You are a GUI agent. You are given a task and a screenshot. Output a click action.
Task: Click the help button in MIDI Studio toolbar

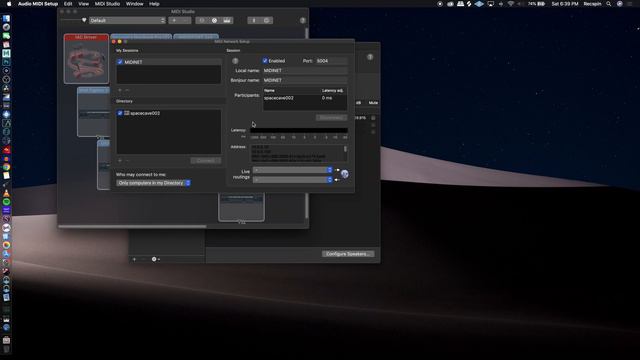coord(302,20)
